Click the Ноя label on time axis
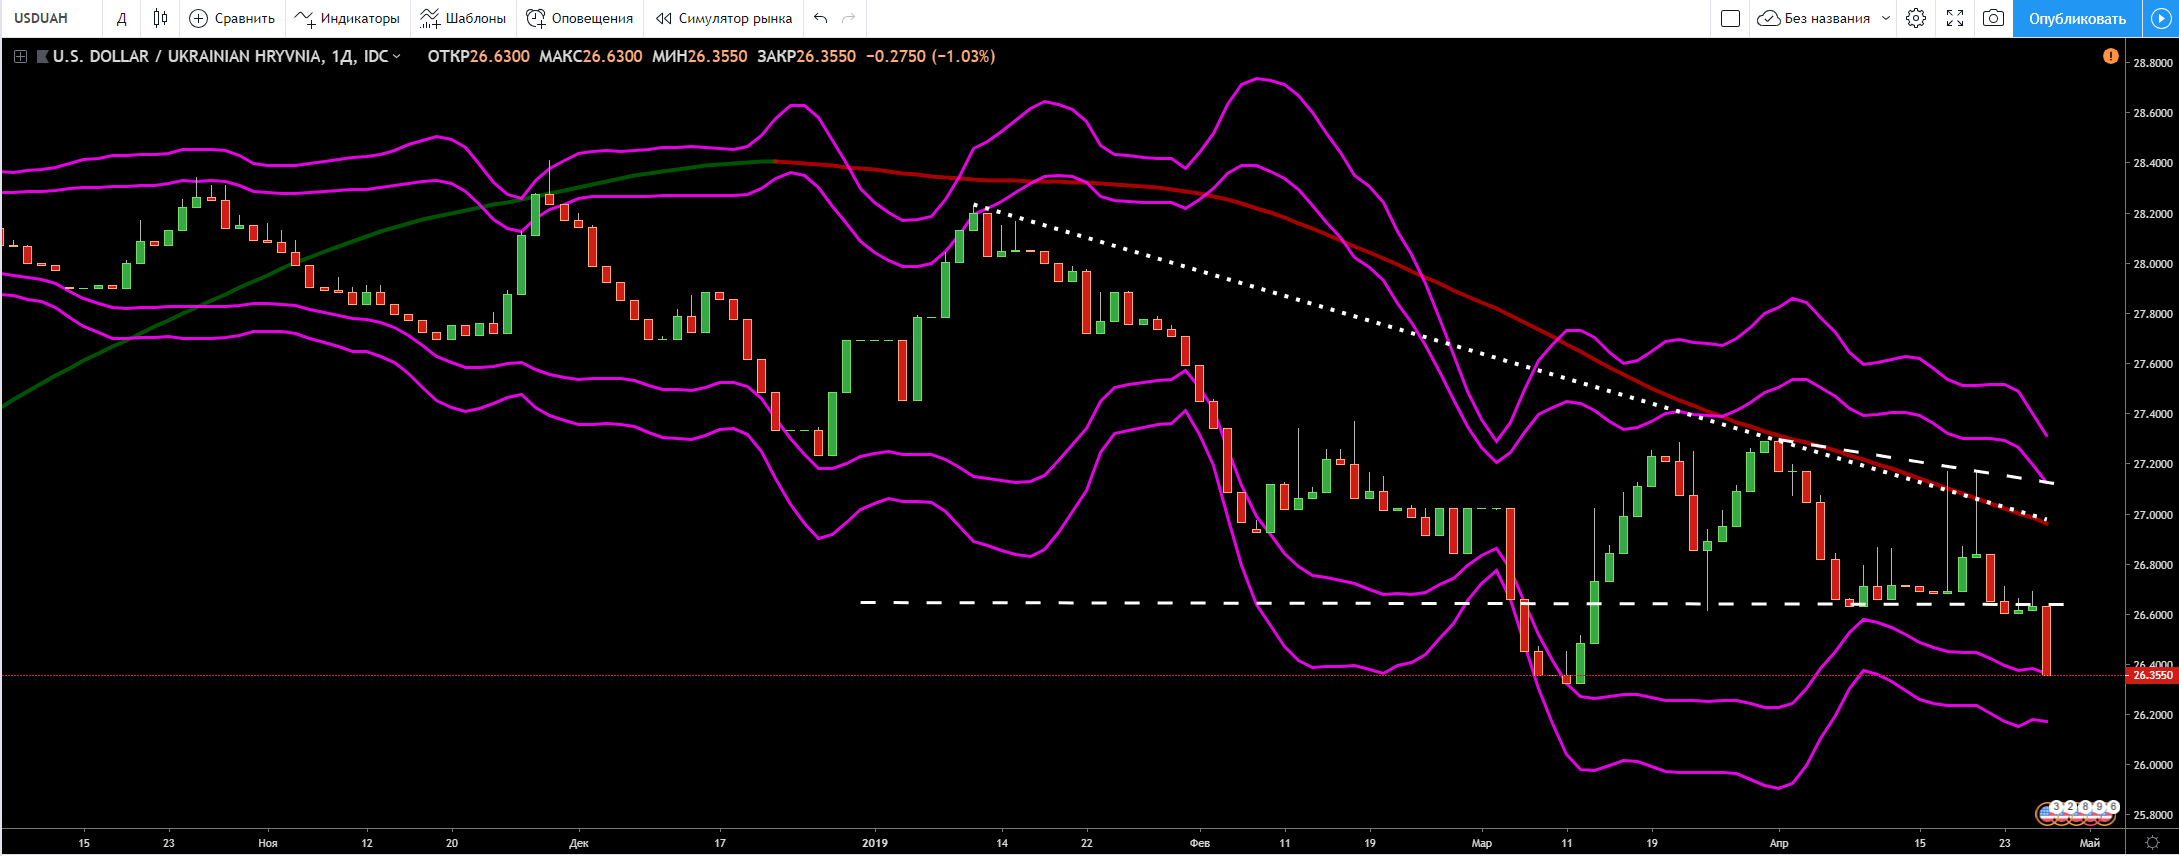This screenshot has width=2179, height=856. click(x=268, y=843)
